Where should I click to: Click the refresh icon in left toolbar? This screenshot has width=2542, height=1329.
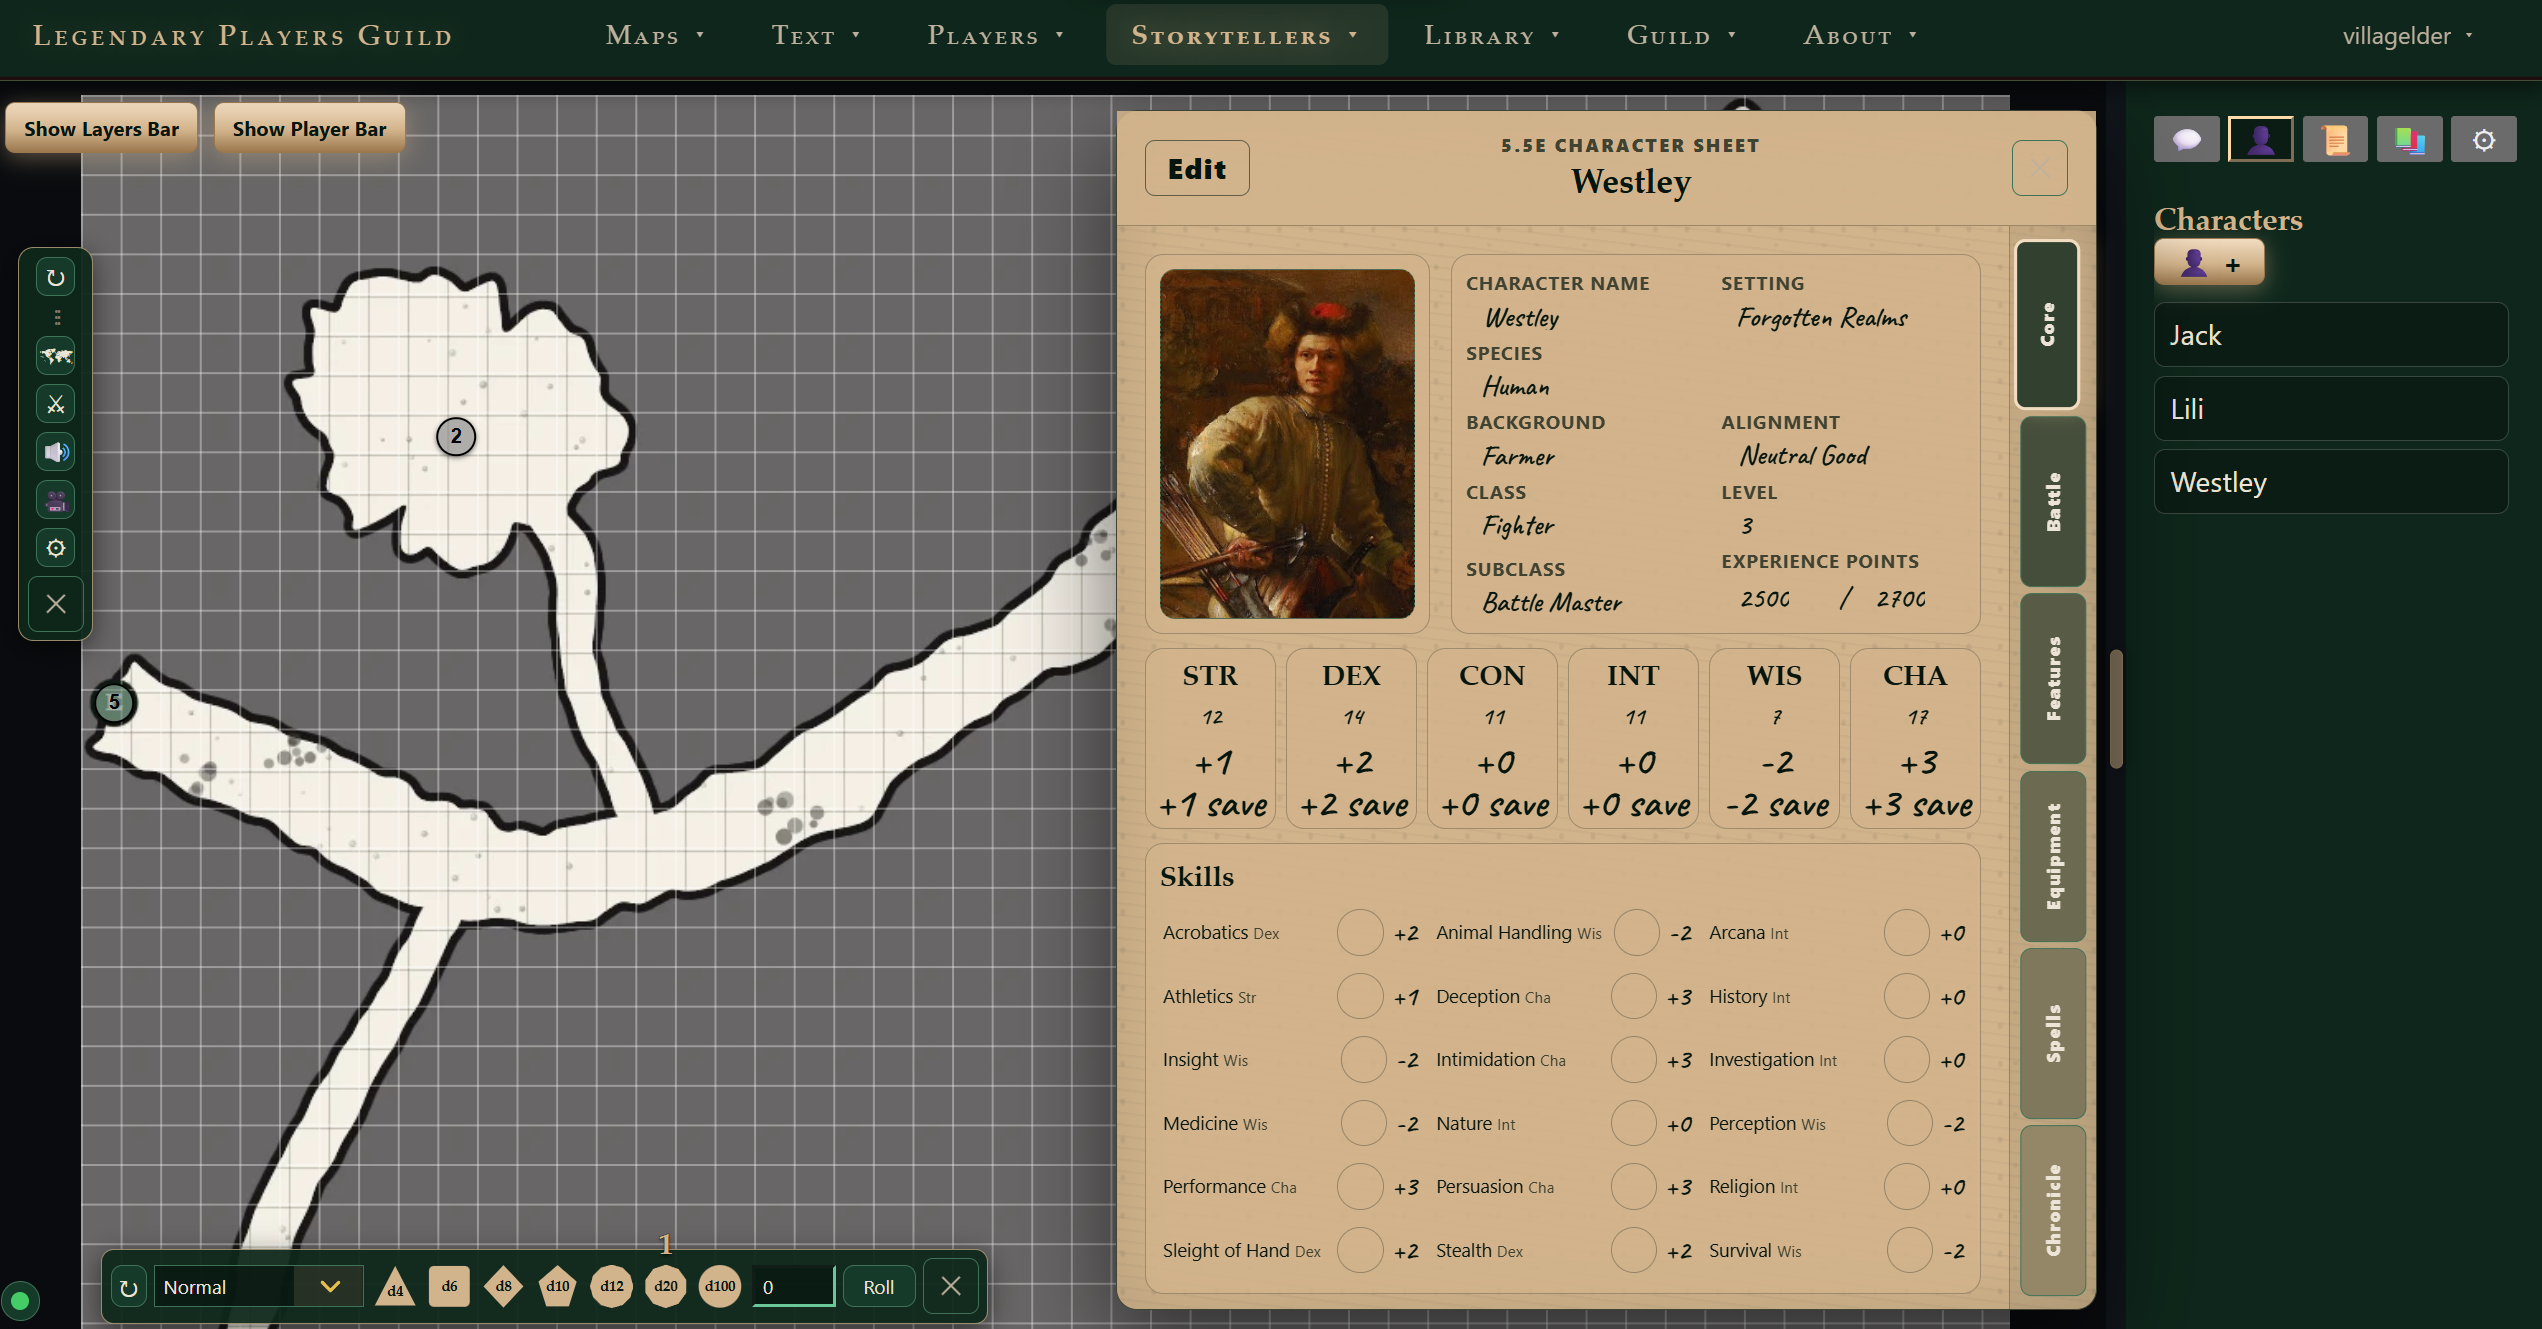56,277
